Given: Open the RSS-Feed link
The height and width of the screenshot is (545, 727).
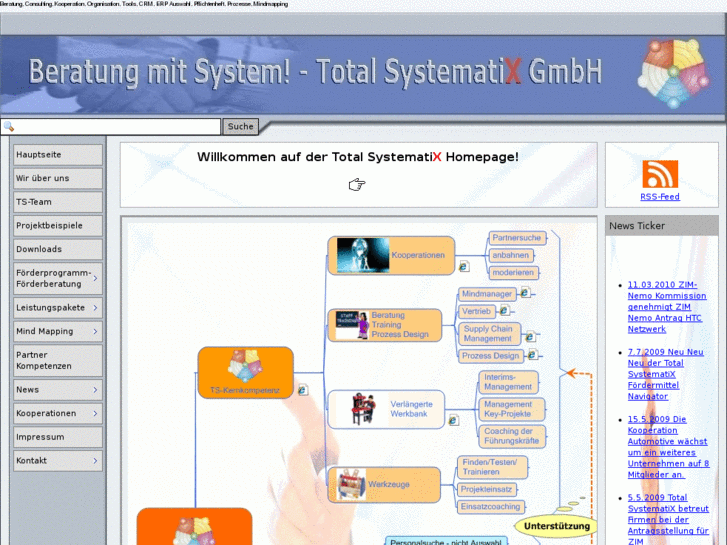Looking at the screenshot, I should pyautogui.click(x=660, y=197).
